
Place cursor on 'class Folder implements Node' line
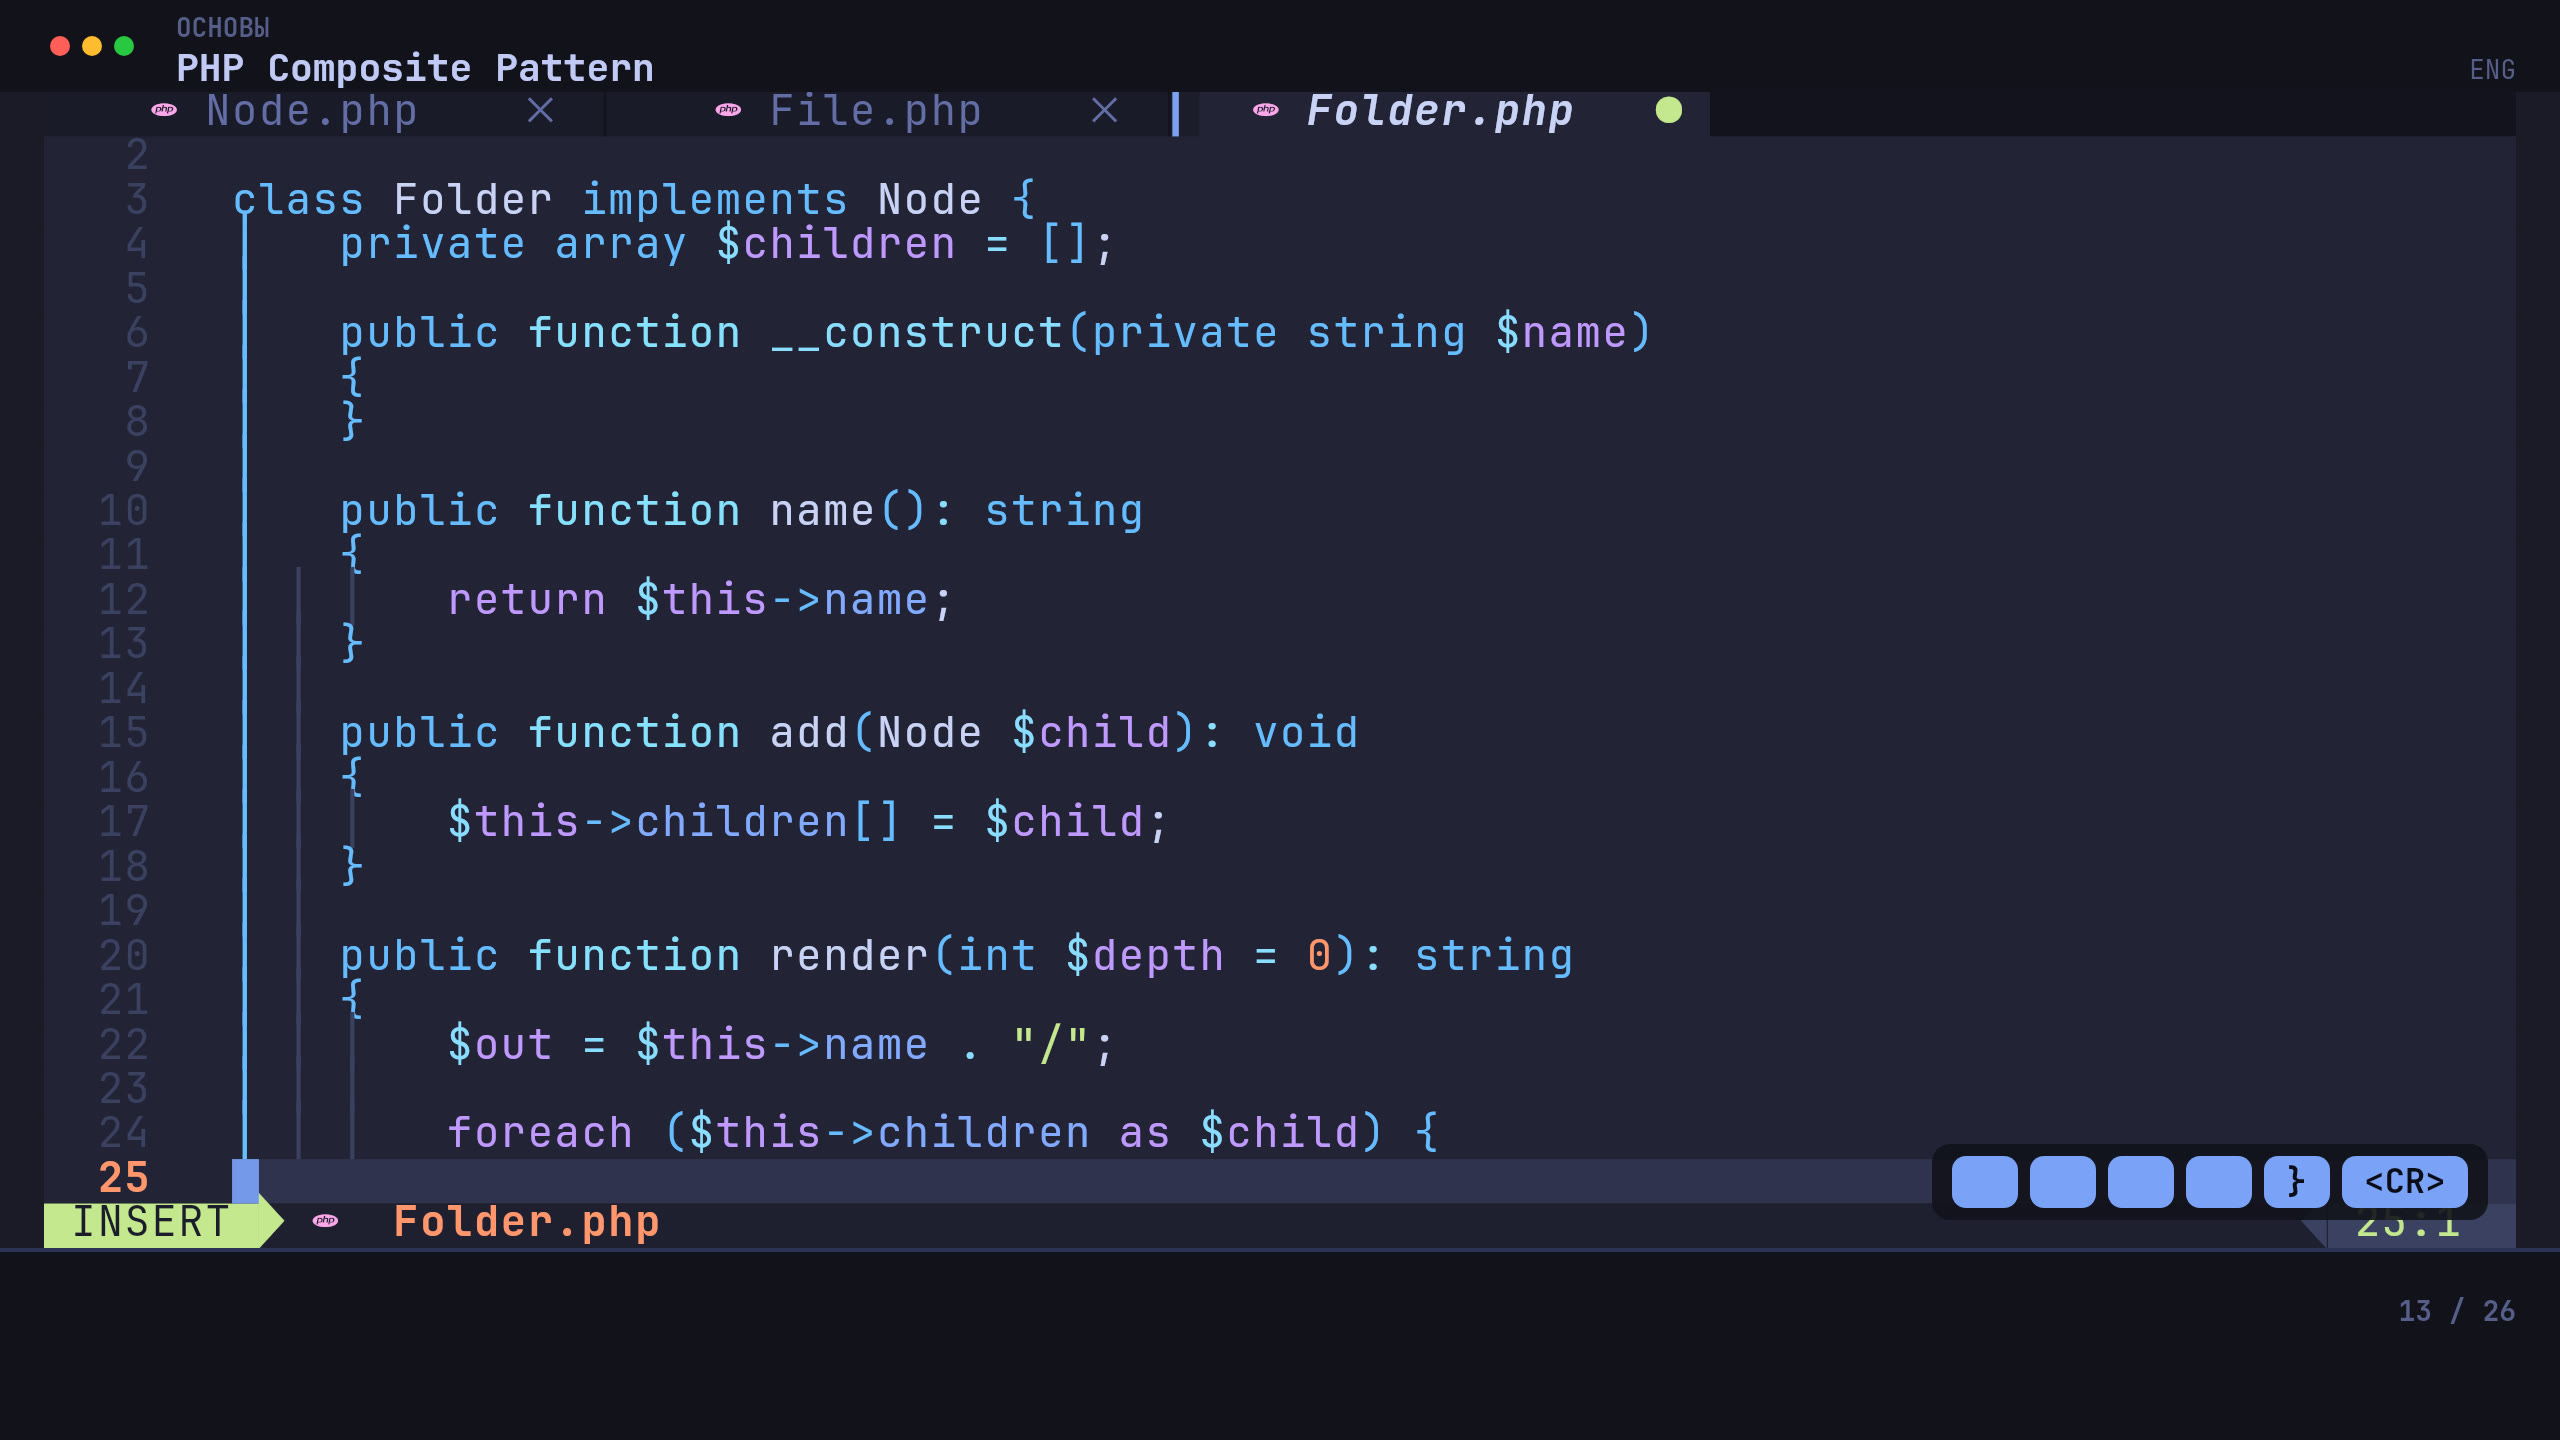point(635,200)
